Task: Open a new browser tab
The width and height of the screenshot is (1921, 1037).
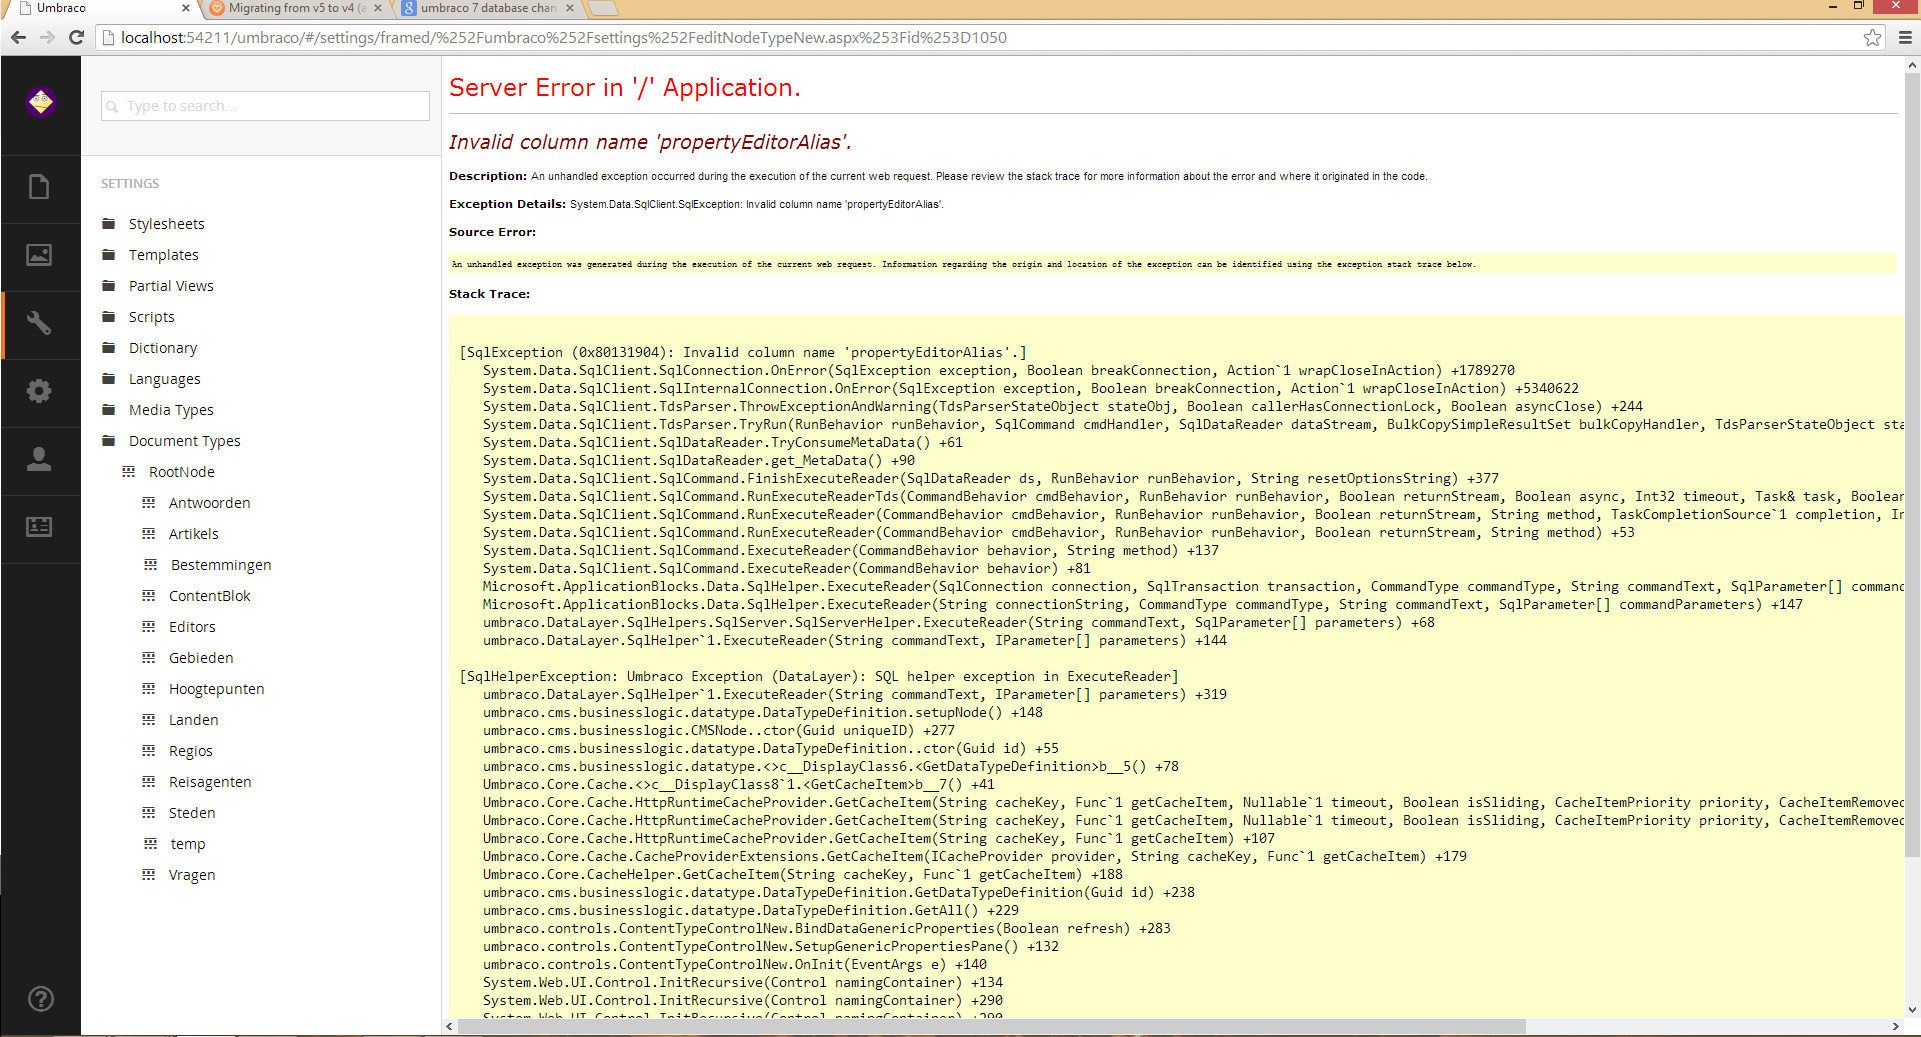Action: pyautogui.click(x=603, y=9)
